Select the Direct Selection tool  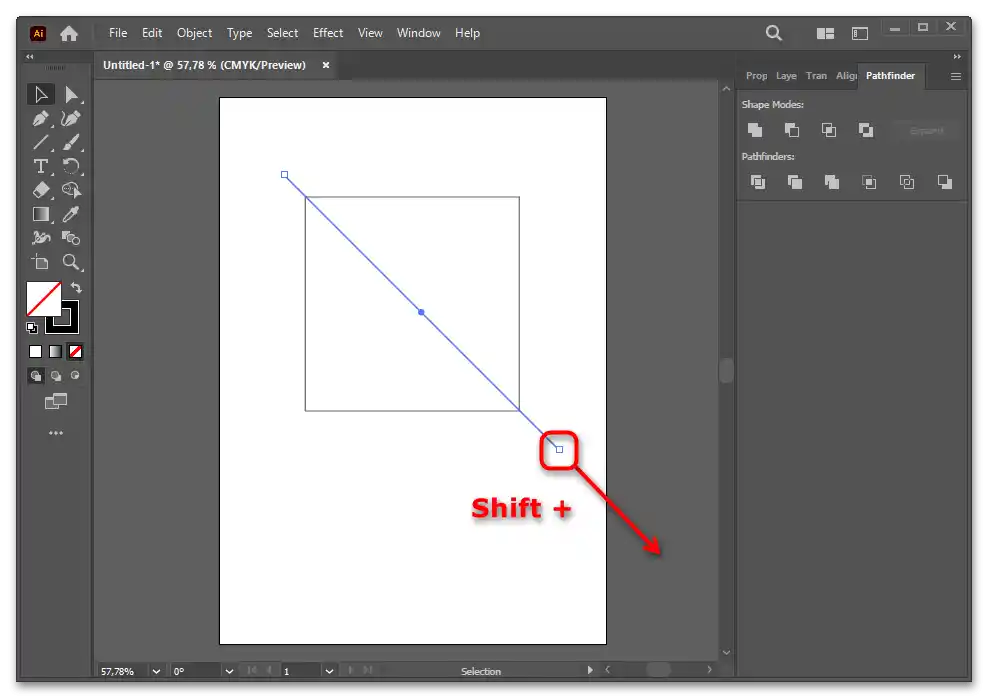click(71, 94)
